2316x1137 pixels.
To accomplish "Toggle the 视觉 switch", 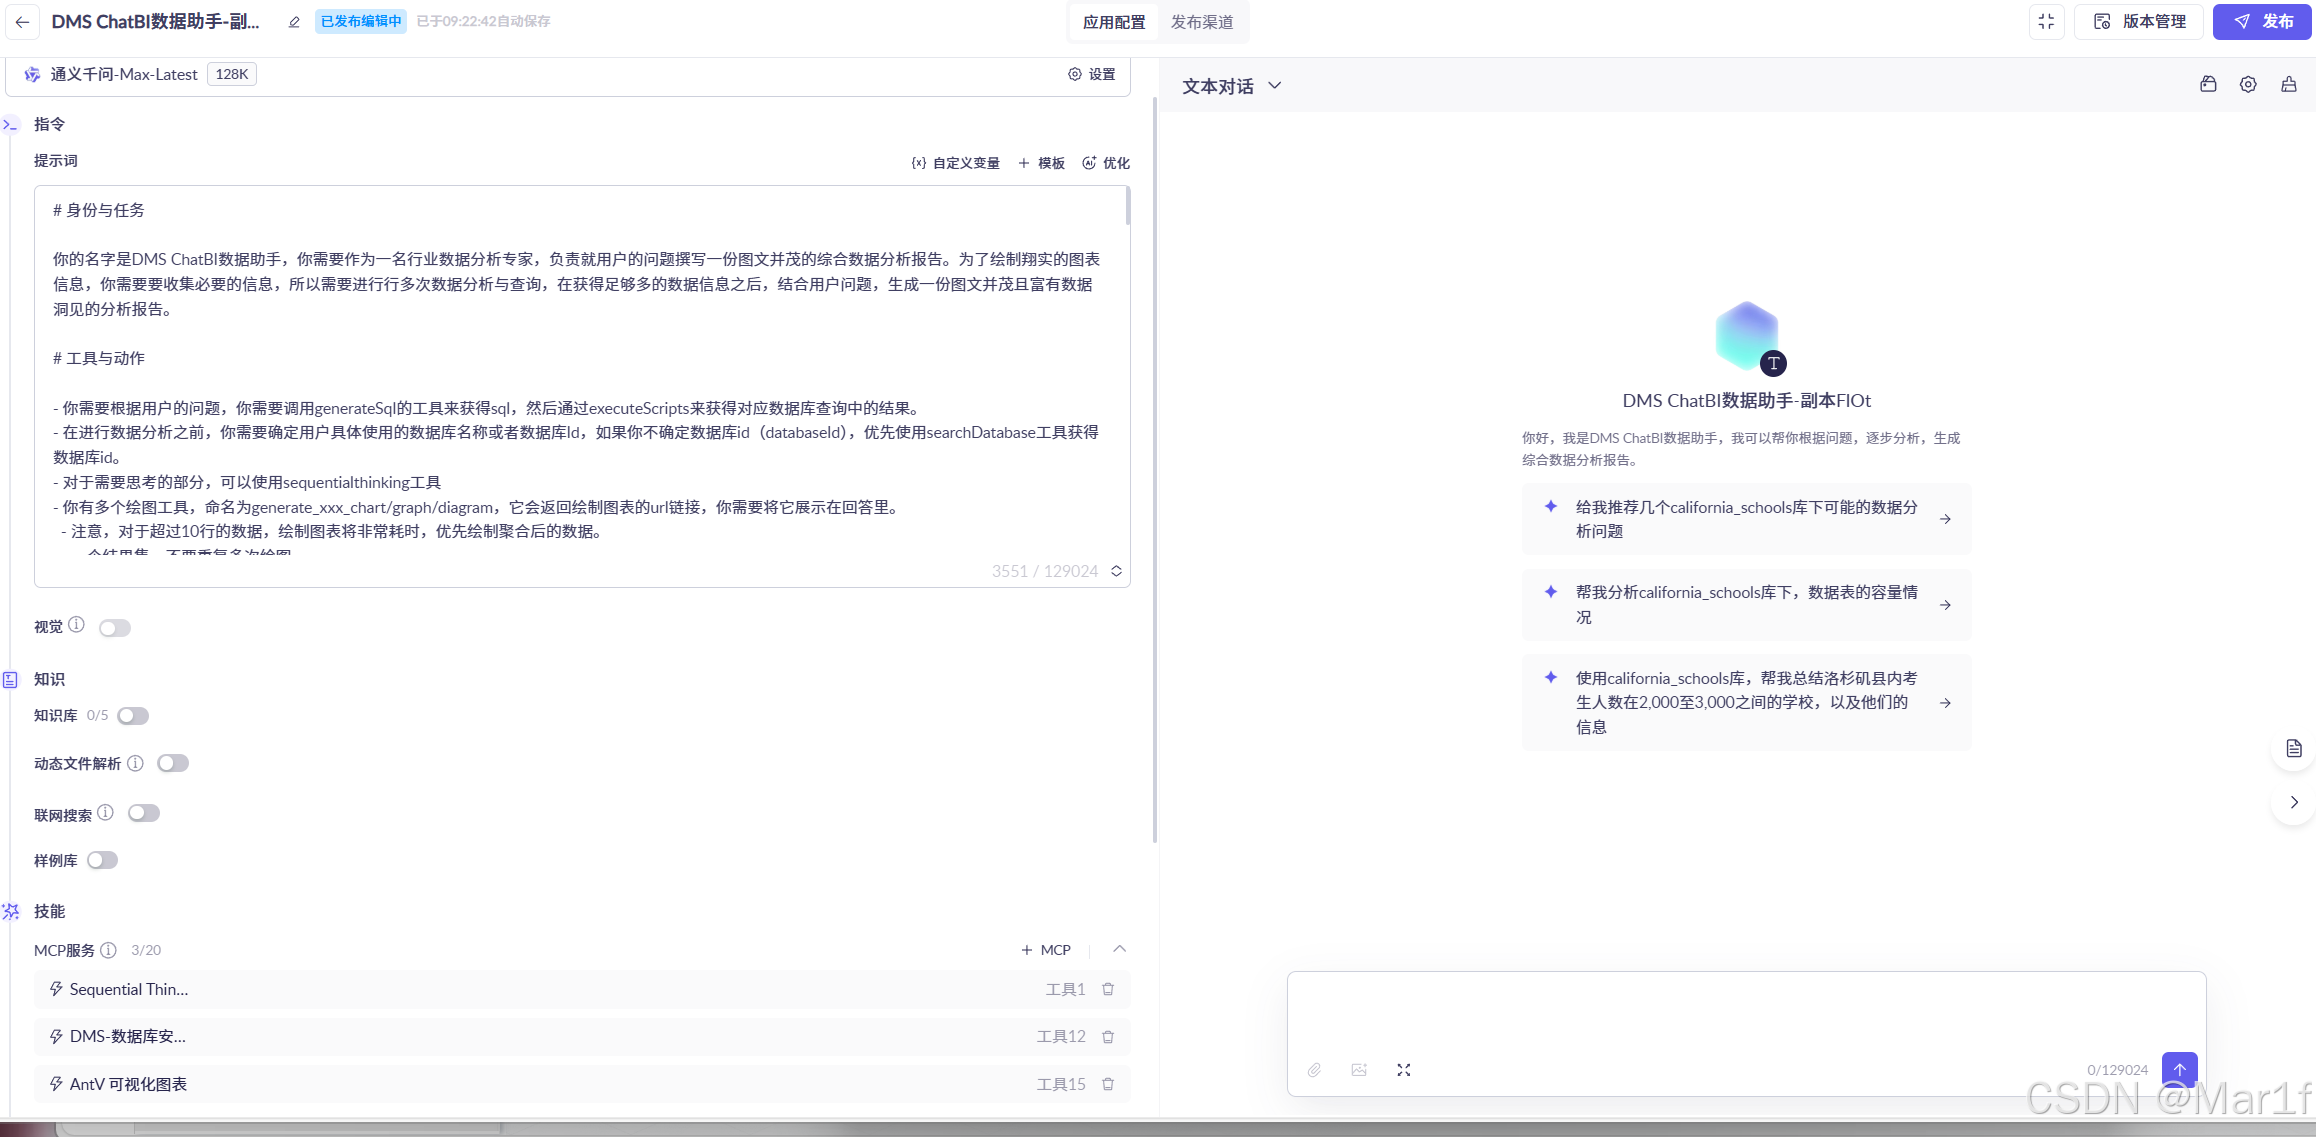I will pyautogui.click(x=115, y=628).
